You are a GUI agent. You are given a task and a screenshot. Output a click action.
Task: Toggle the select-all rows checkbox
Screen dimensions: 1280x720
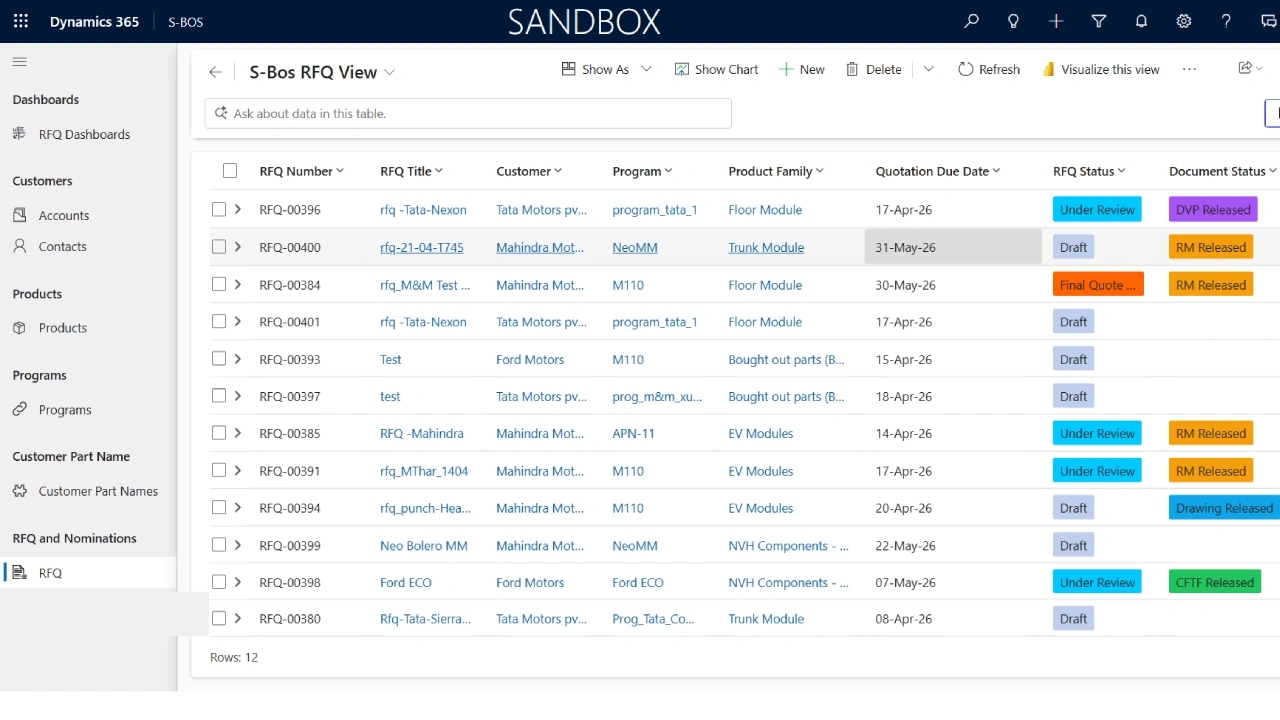click(x=230, y=171)
